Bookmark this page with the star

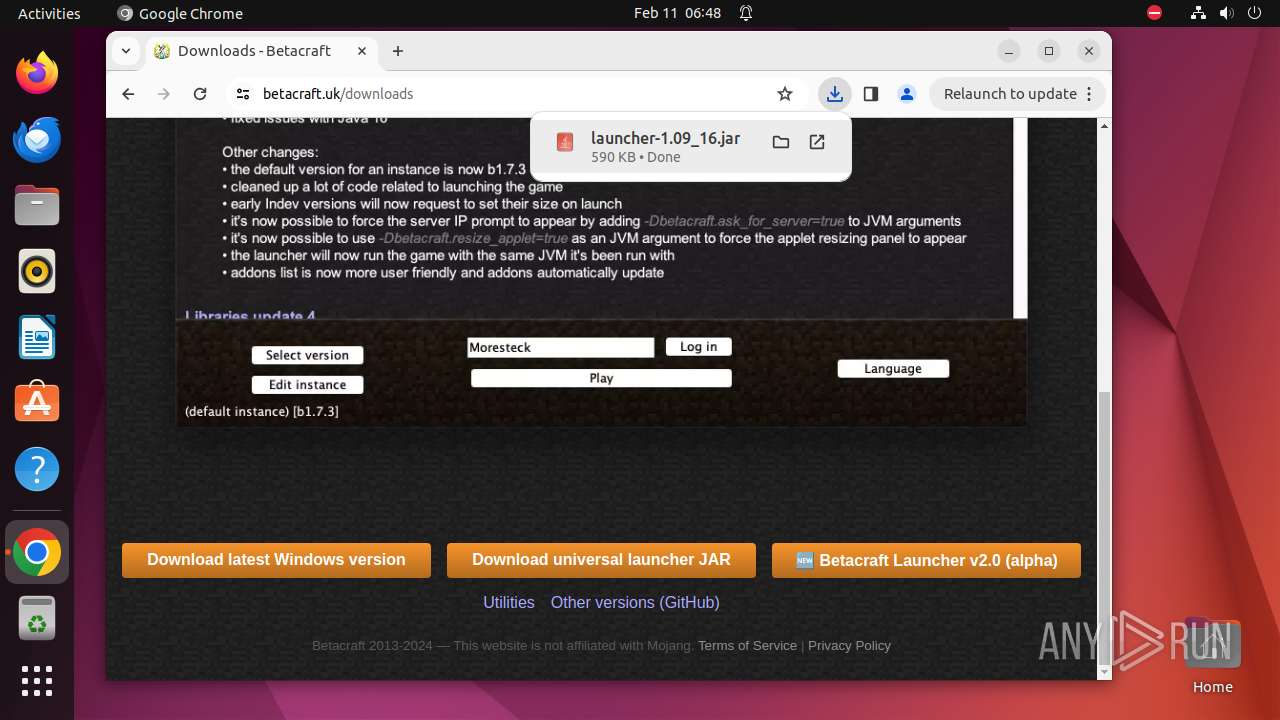click(x=785, y=94)
